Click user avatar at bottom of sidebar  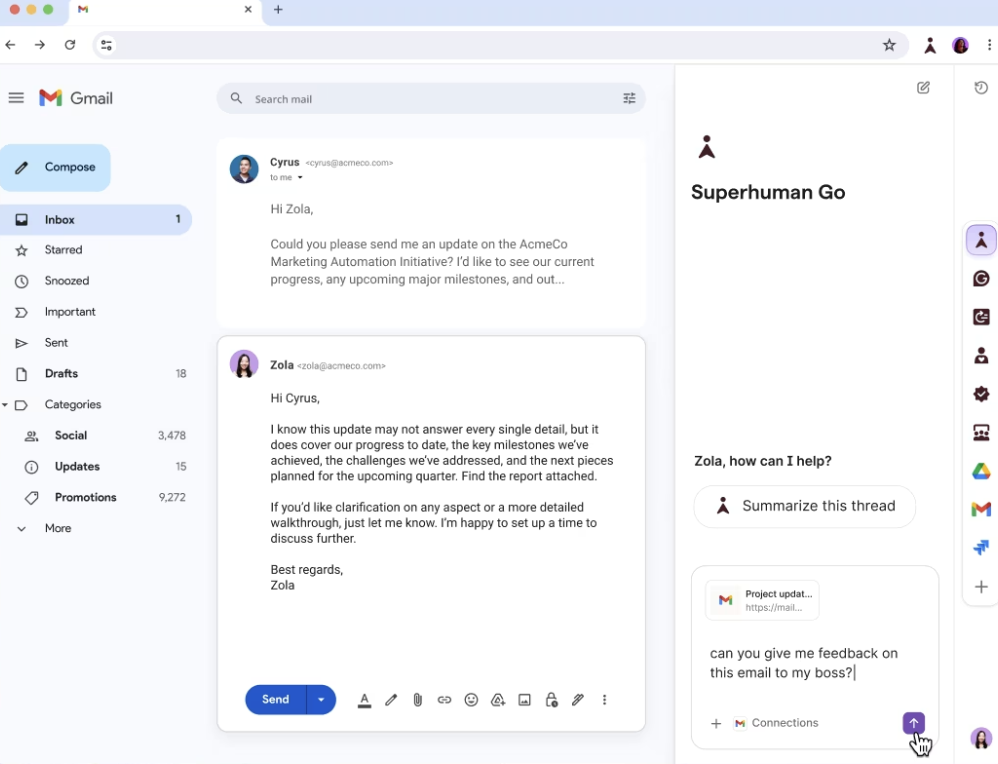pos(981,738)
